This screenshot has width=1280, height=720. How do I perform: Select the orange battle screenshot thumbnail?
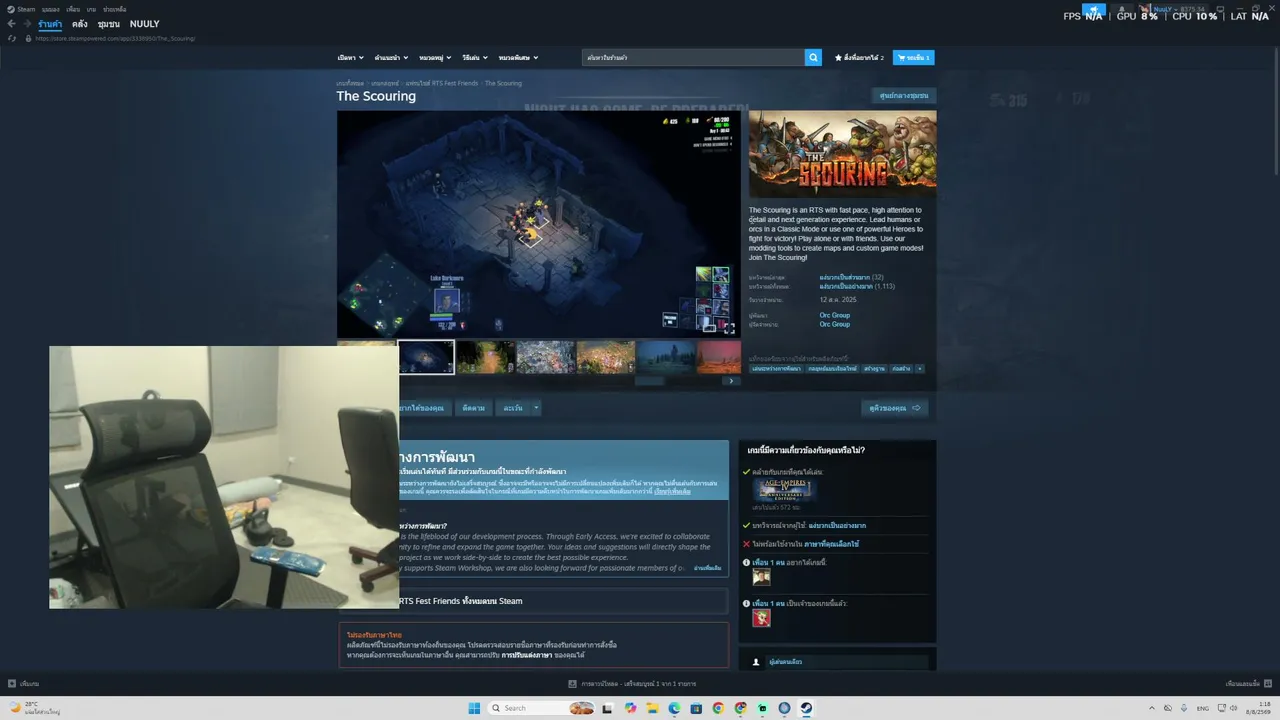(606, 357)
